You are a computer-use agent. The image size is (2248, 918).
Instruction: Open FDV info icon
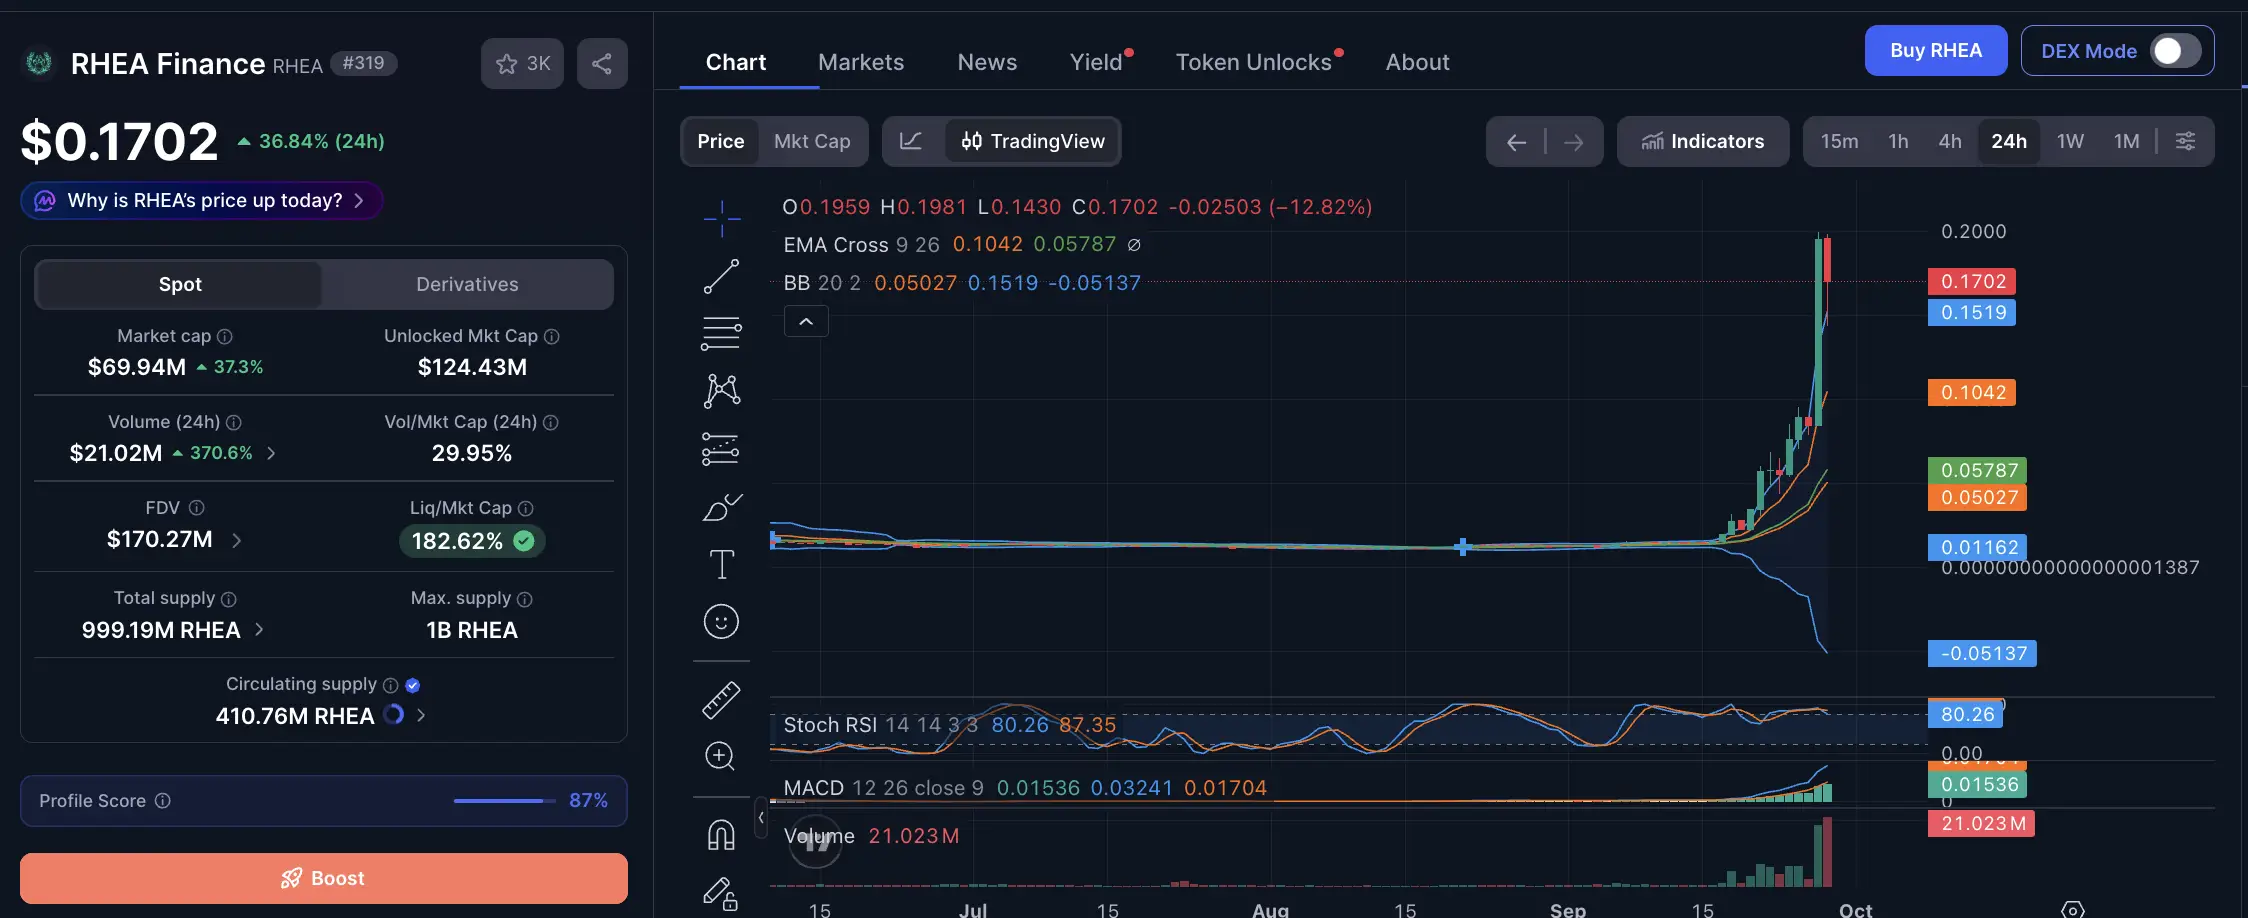(197, 508)
